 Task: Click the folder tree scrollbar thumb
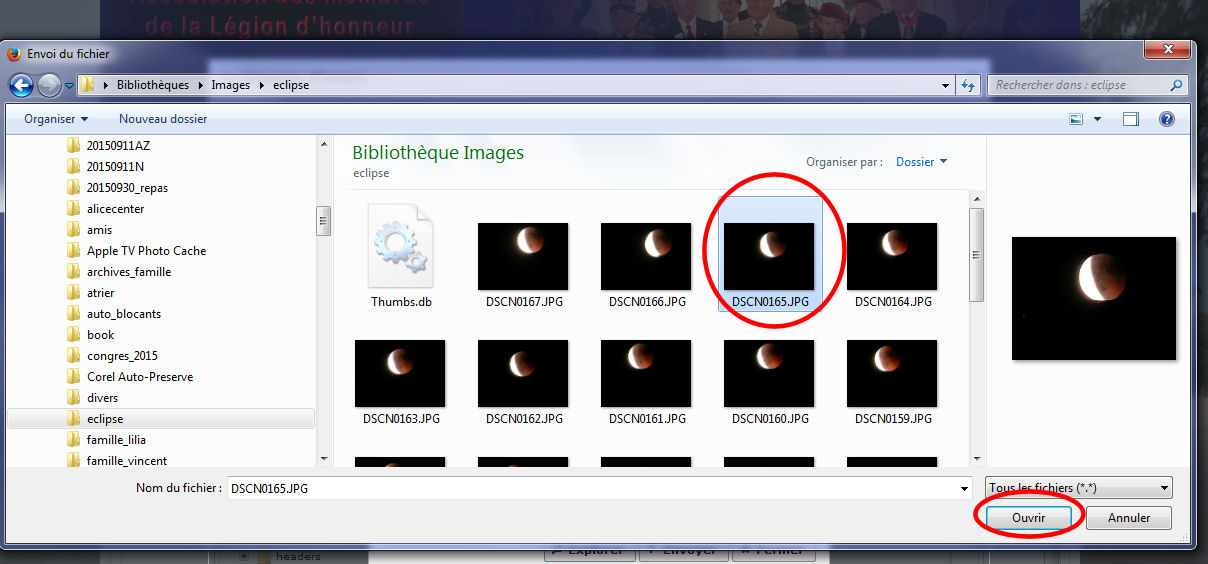click(x=323, y=220)
